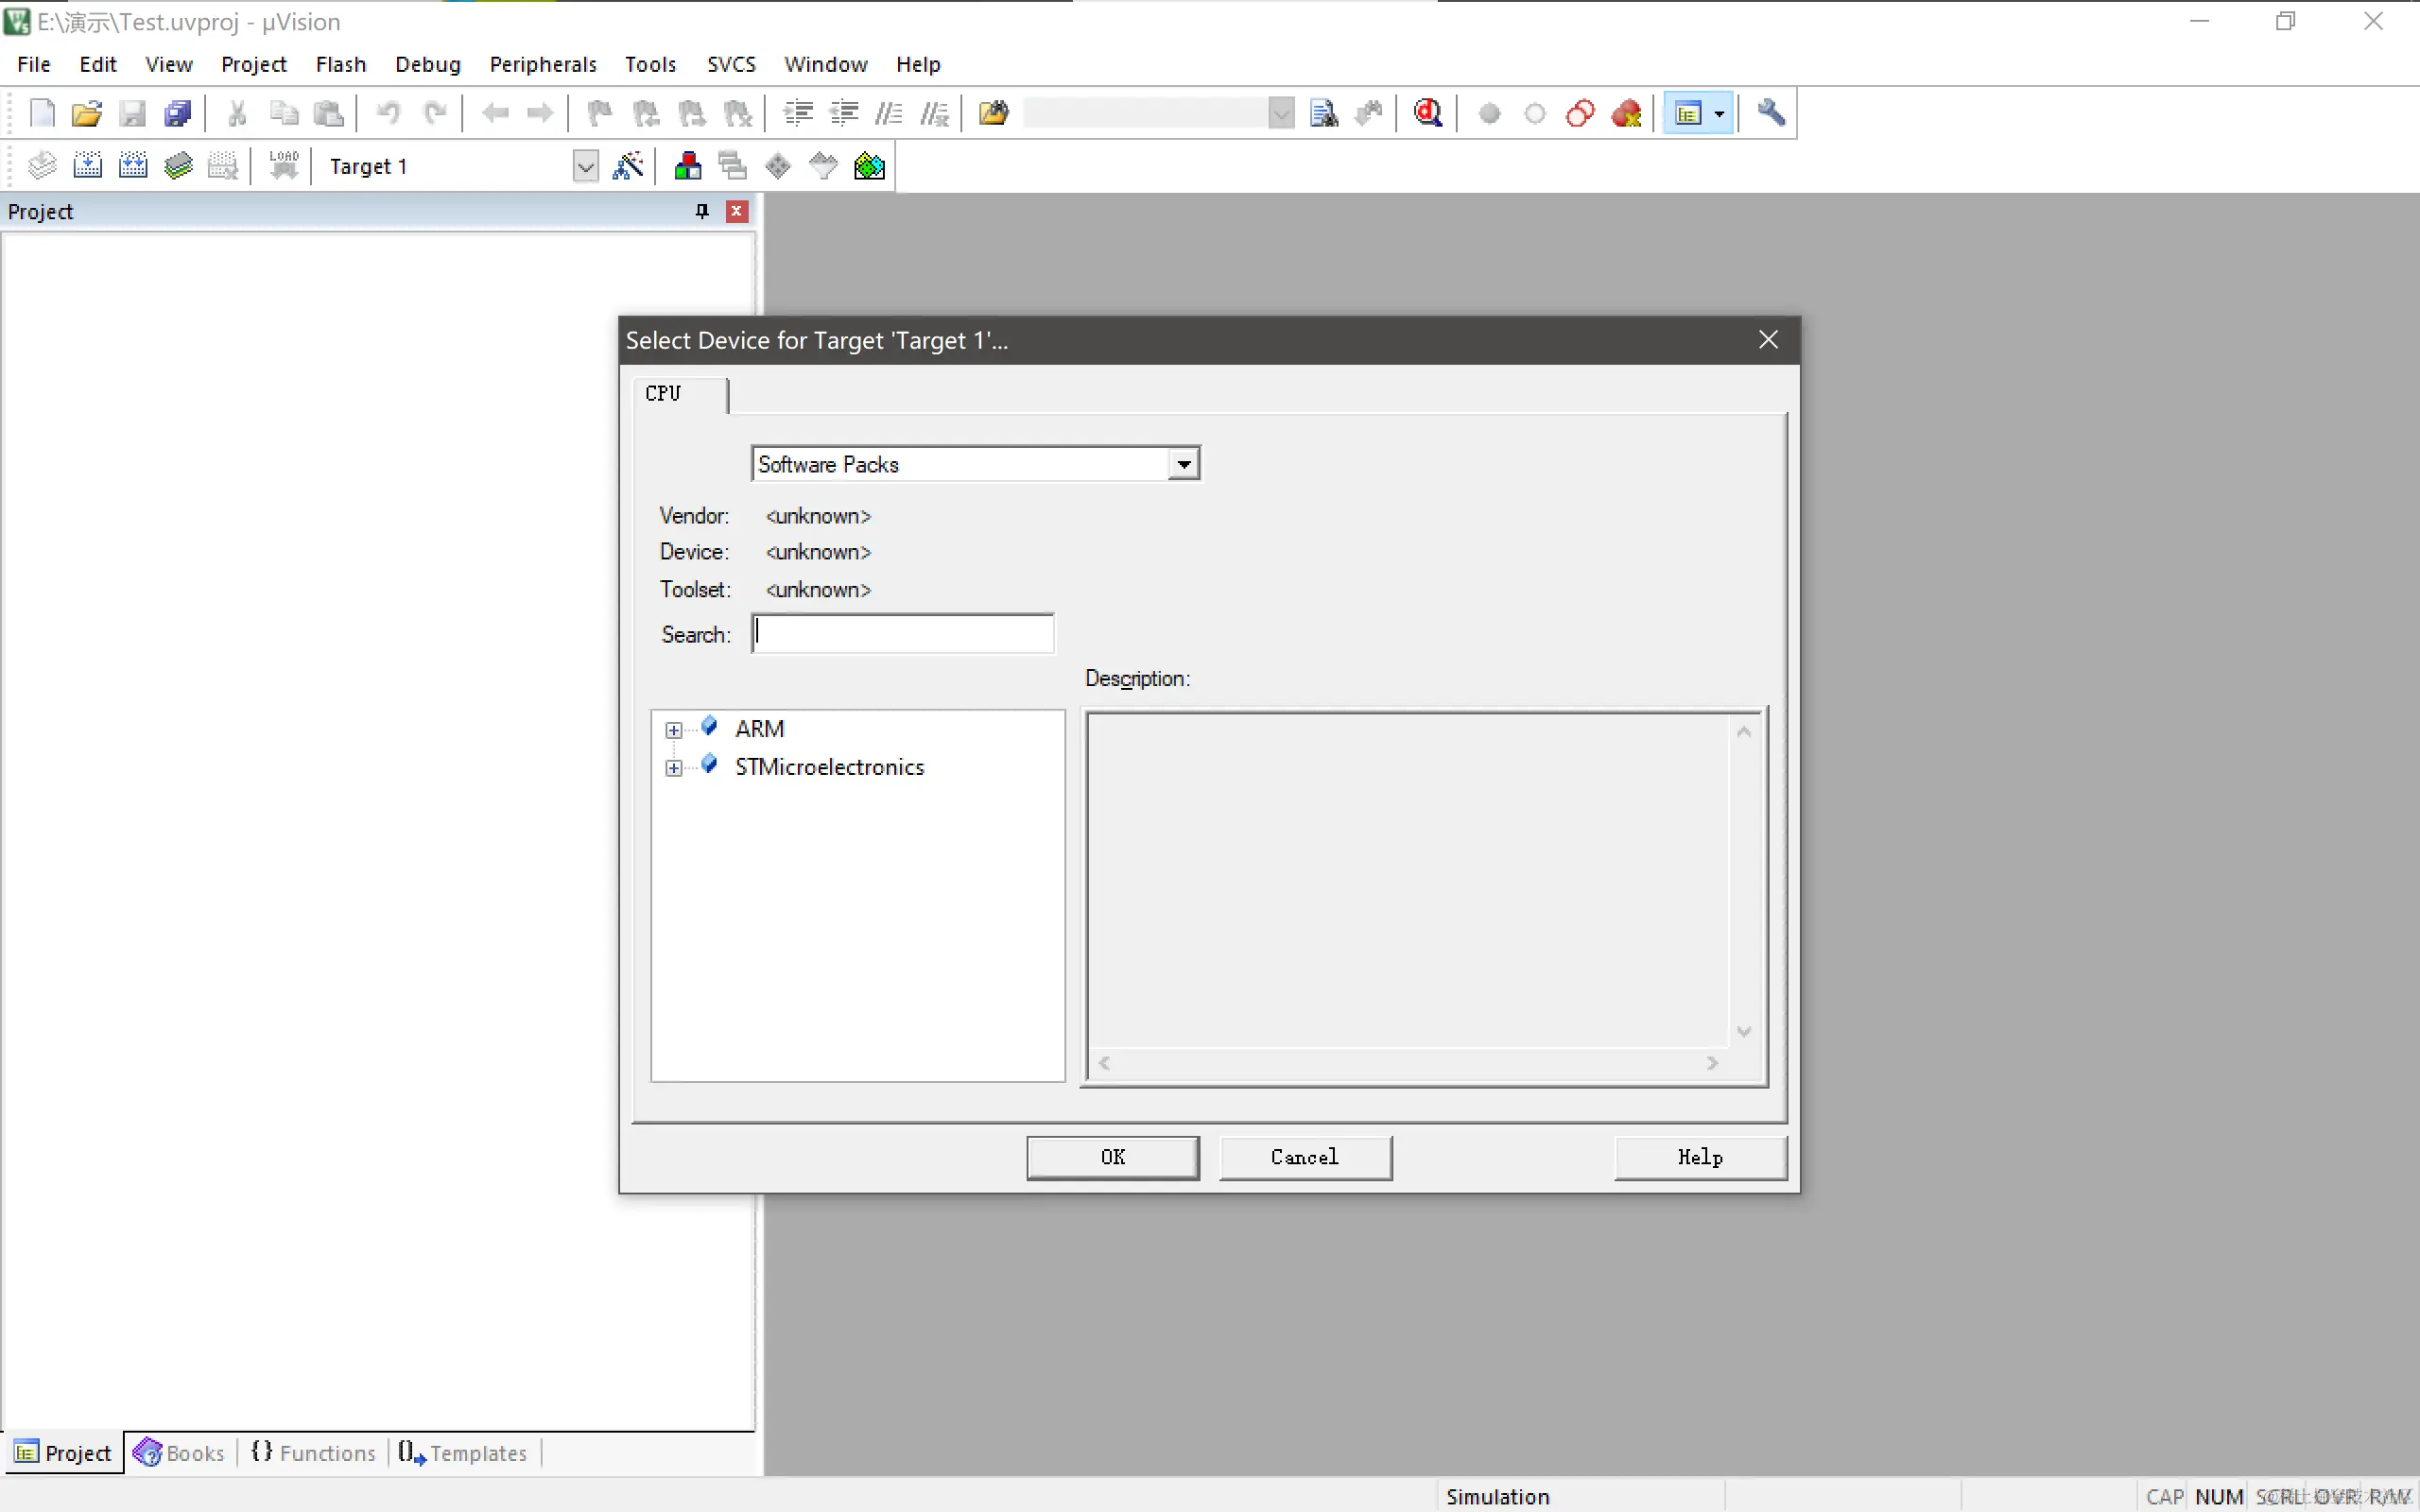Open the Software Packs dropdown
Image resolution: width=2420 pixels, height=1512 pixels.
point(1184,464)
